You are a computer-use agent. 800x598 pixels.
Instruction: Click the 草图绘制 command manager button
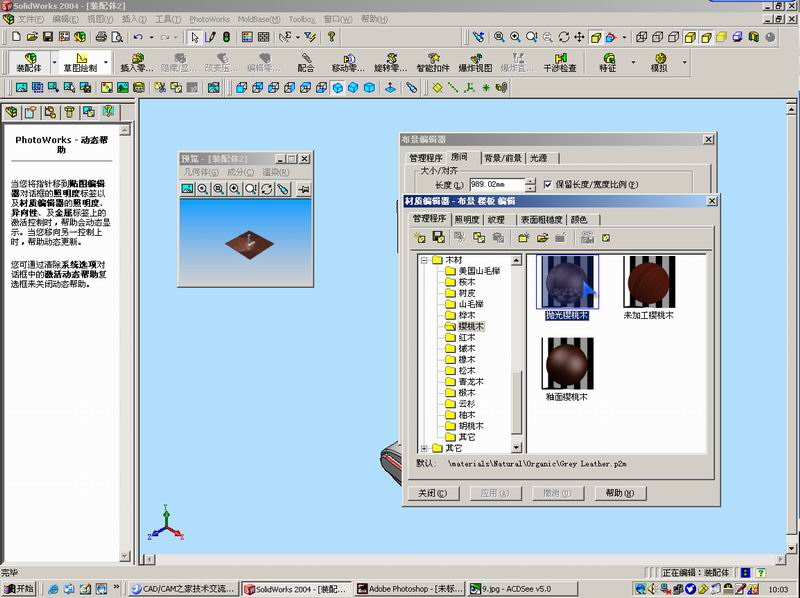click(x=81, y=62)
